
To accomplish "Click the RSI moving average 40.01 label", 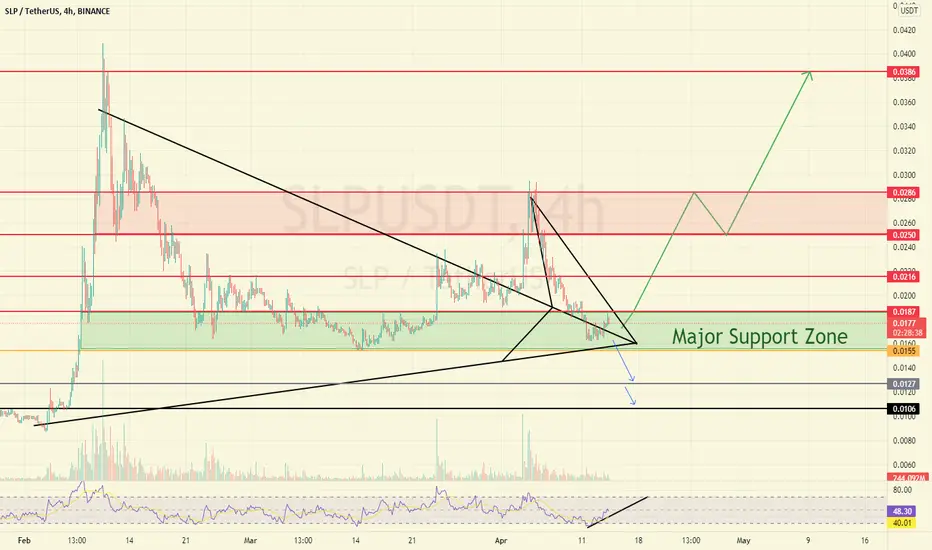I will click(903, 523).
